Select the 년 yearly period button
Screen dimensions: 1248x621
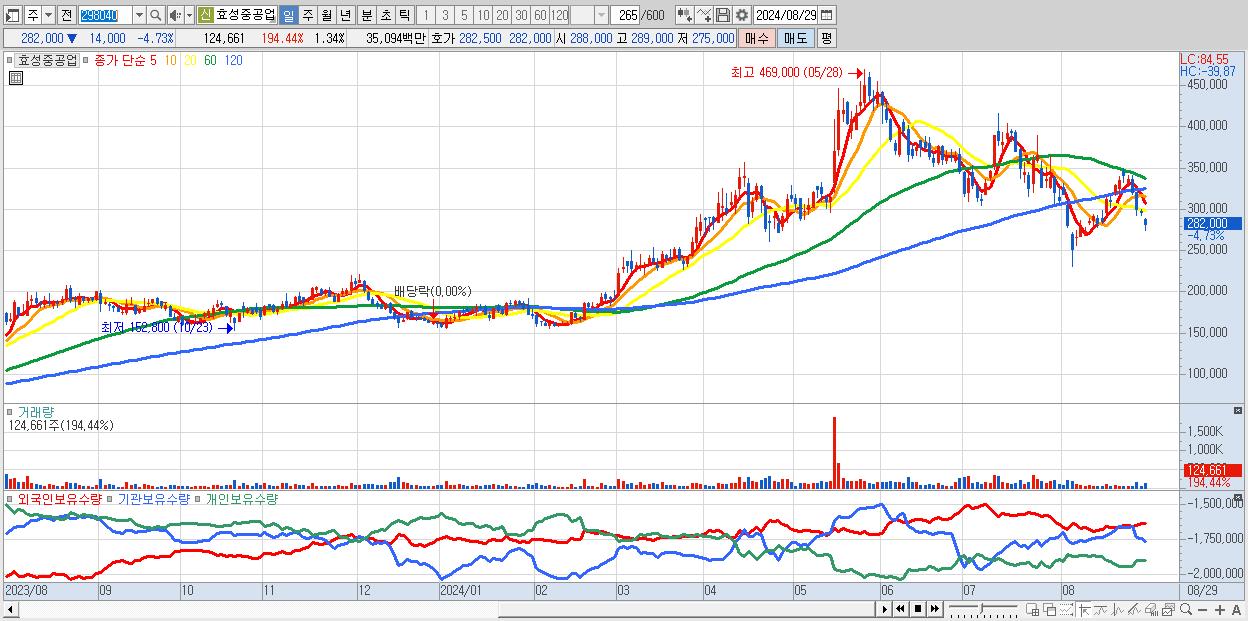(x=345, y=15)
